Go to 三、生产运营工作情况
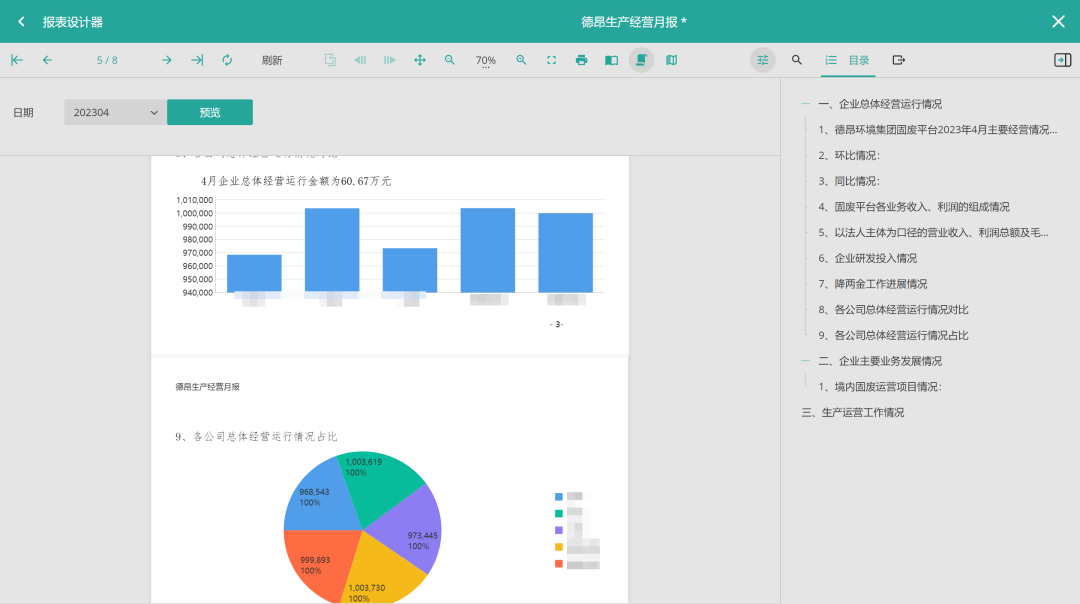The width and height of the screenshot is (1080, 604). (853, 413)
